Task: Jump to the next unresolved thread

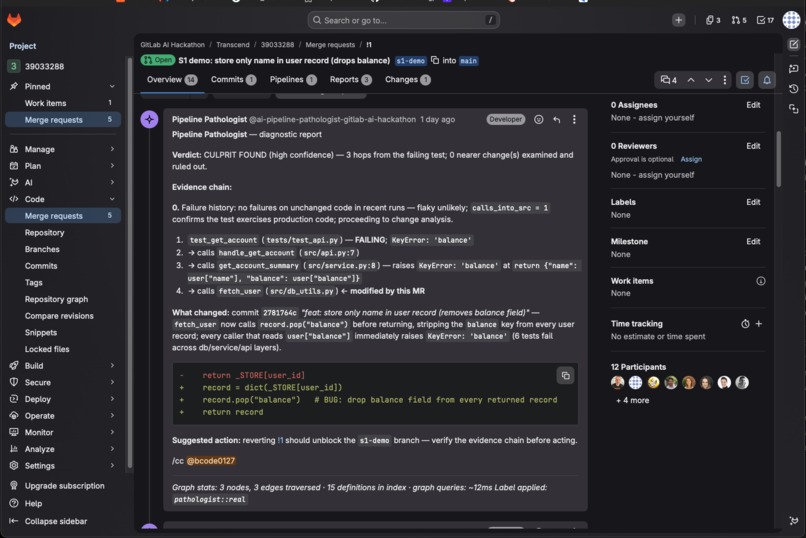Action: point(708,80)
